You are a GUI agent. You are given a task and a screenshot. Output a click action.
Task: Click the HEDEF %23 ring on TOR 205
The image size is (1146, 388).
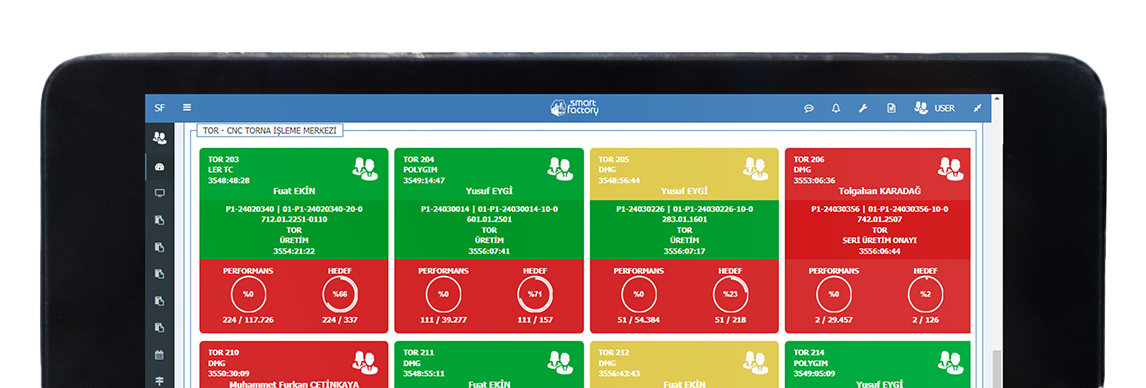click(x=731, y=294)
